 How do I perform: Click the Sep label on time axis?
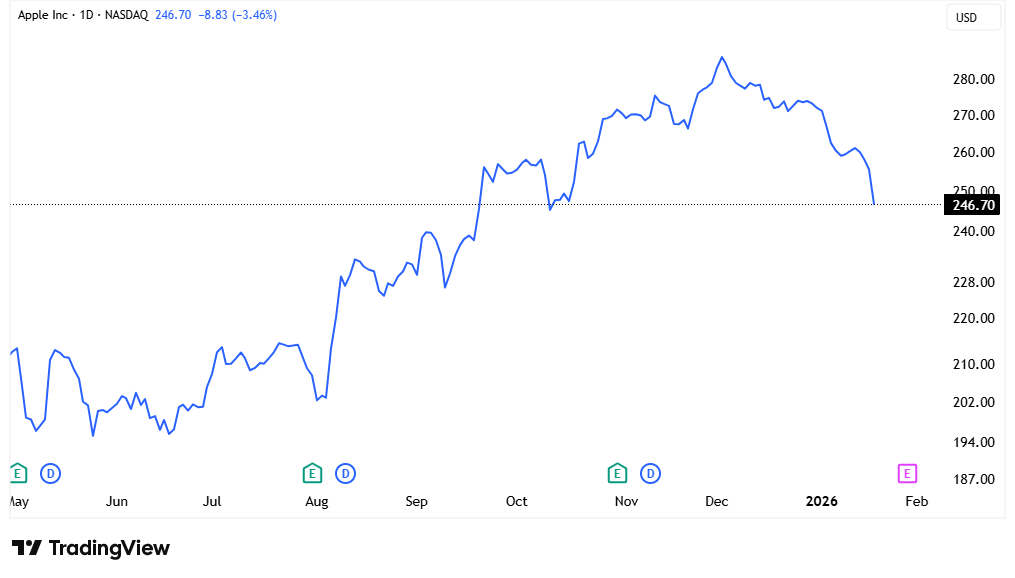click(x=417, y=501)
